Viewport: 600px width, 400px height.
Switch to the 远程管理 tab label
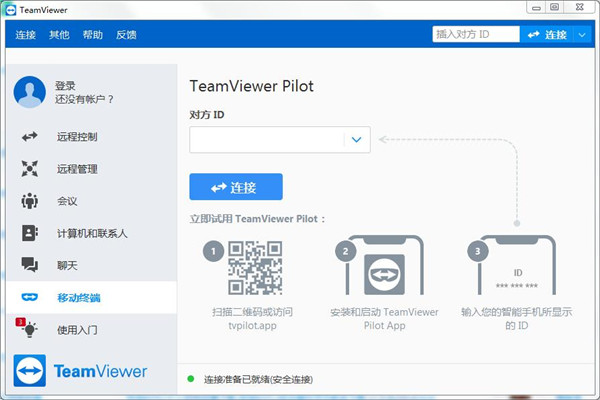[x=77, y=169]
